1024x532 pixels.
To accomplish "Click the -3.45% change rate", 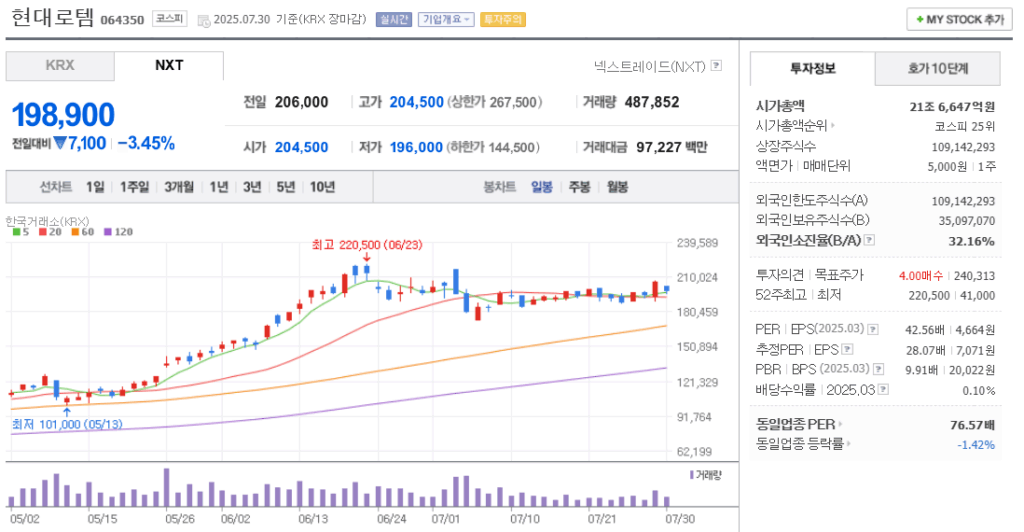I will 146,144.
